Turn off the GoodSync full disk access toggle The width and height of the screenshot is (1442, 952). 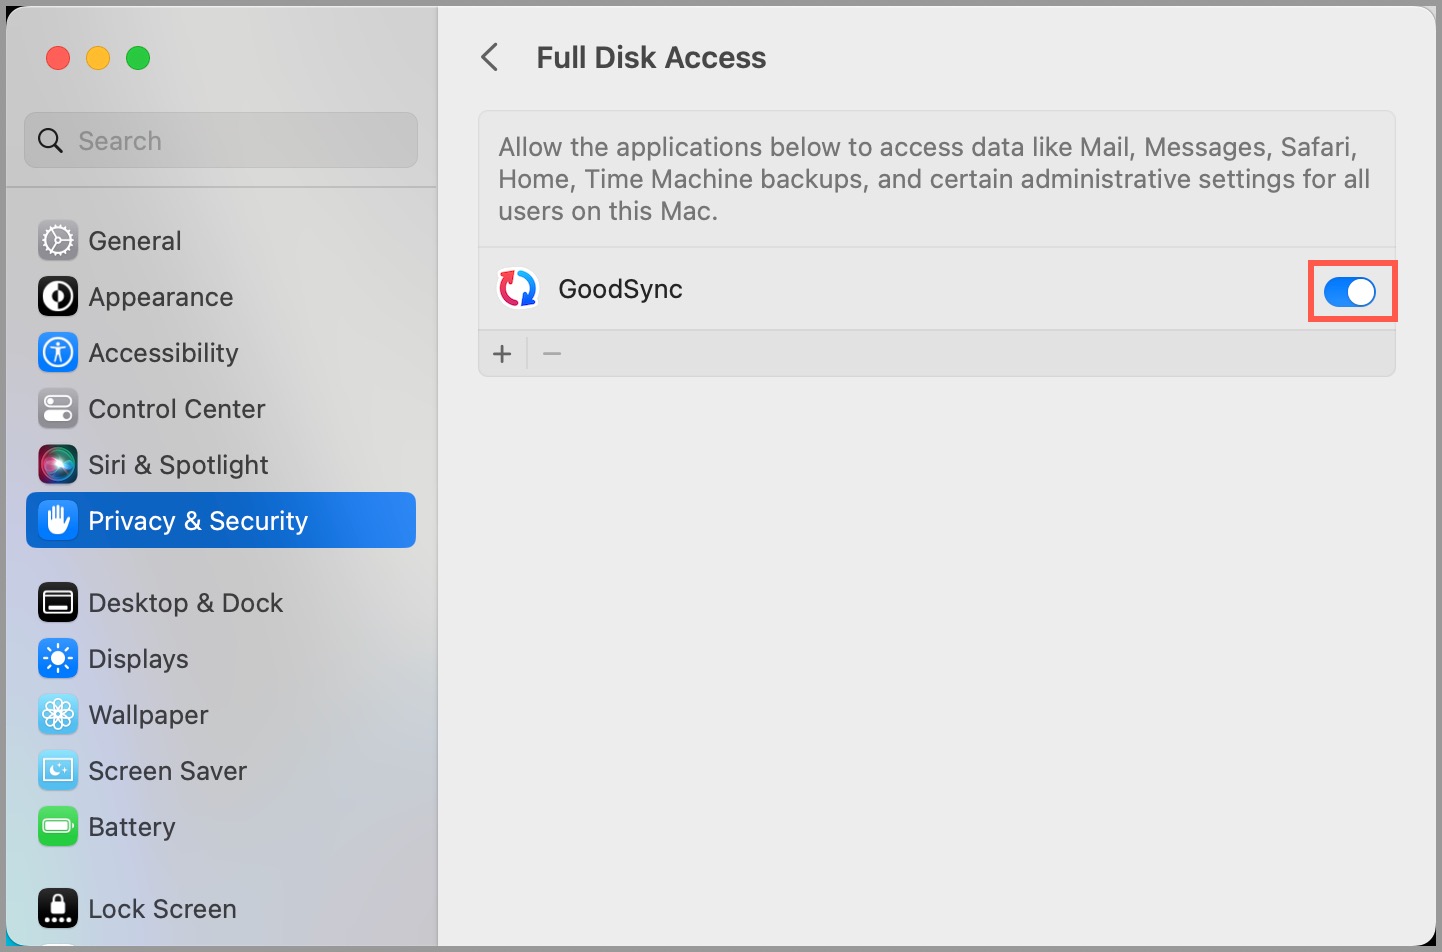[x=1350, y=292]
